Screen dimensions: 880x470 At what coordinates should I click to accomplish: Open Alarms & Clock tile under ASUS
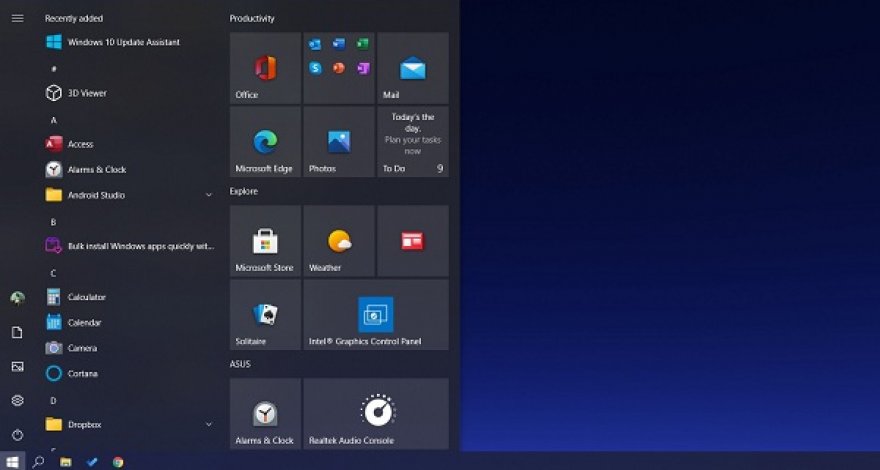point(265,414)
